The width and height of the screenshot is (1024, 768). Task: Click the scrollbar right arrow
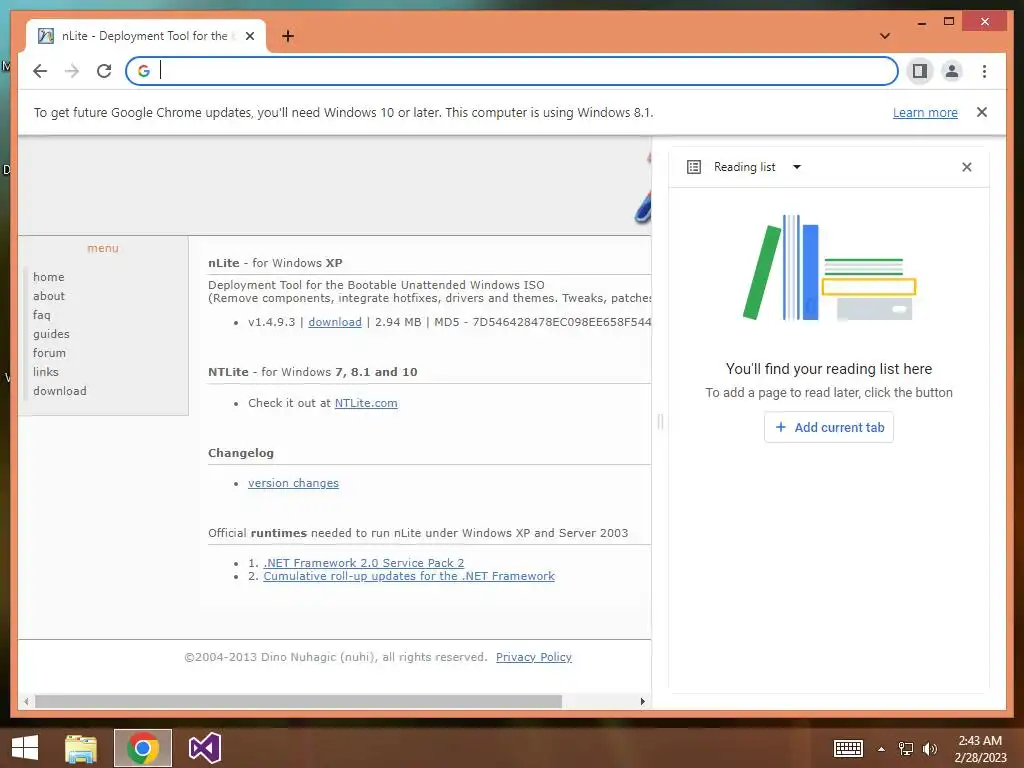643,701
